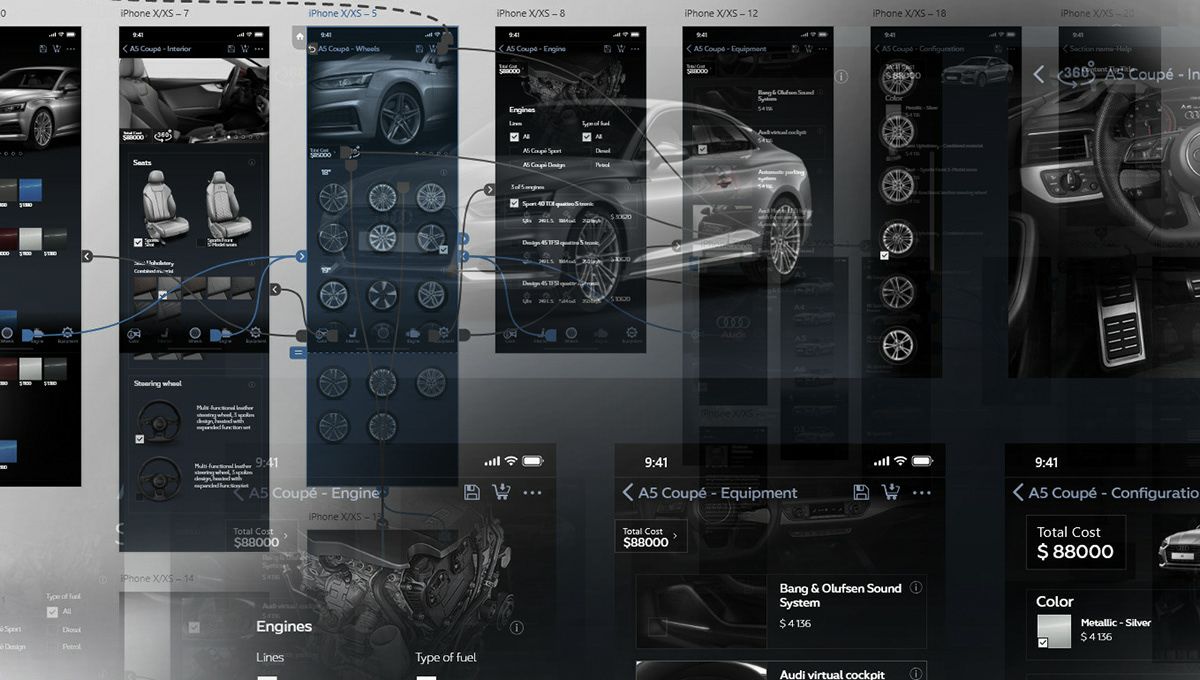Select Equipment gear tab in Engine screen bottom bar
The height and width of the screenshot is (680, 1200).
pos(631,334)
